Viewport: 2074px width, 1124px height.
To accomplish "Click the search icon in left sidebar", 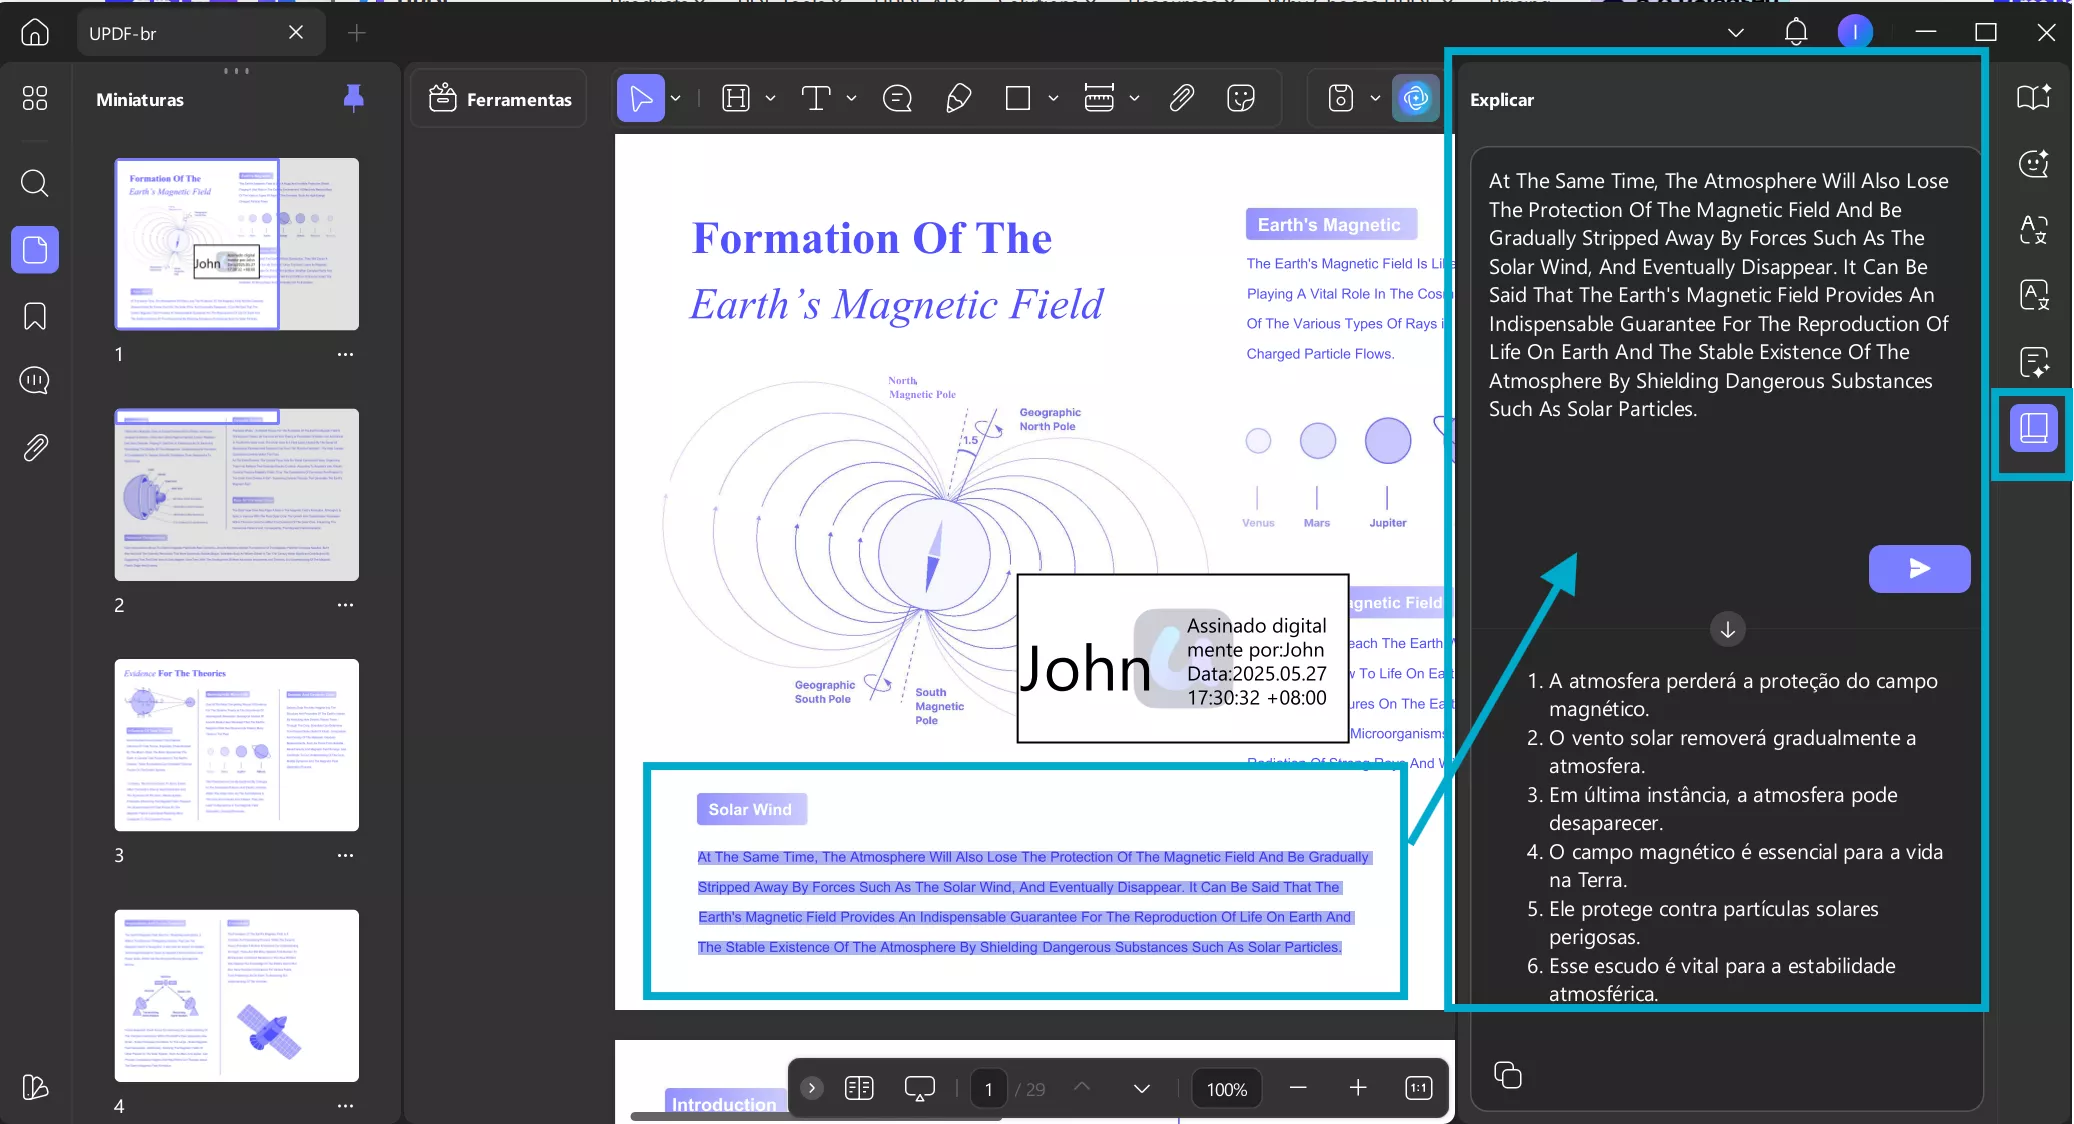I will click(35, 183).
